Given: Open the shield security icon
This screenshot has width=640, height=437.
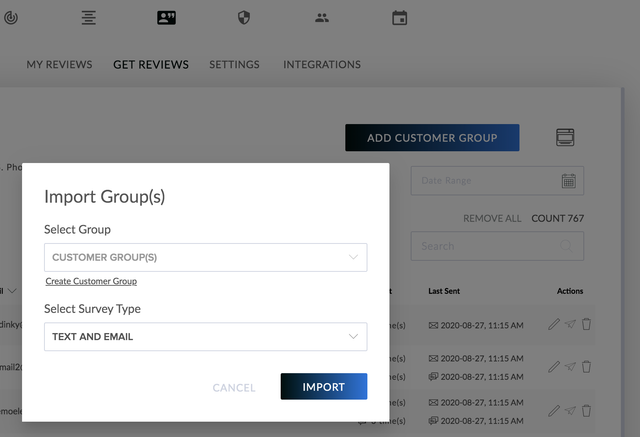Looking at the screenshot, I should (x=244, y=18).
